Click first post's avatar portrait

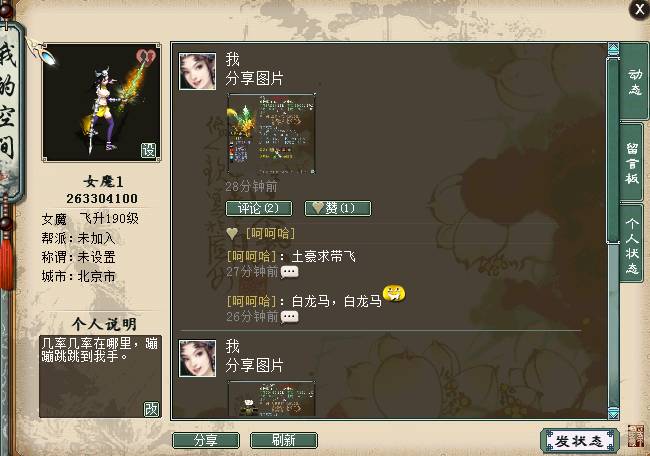click(197, 71)
